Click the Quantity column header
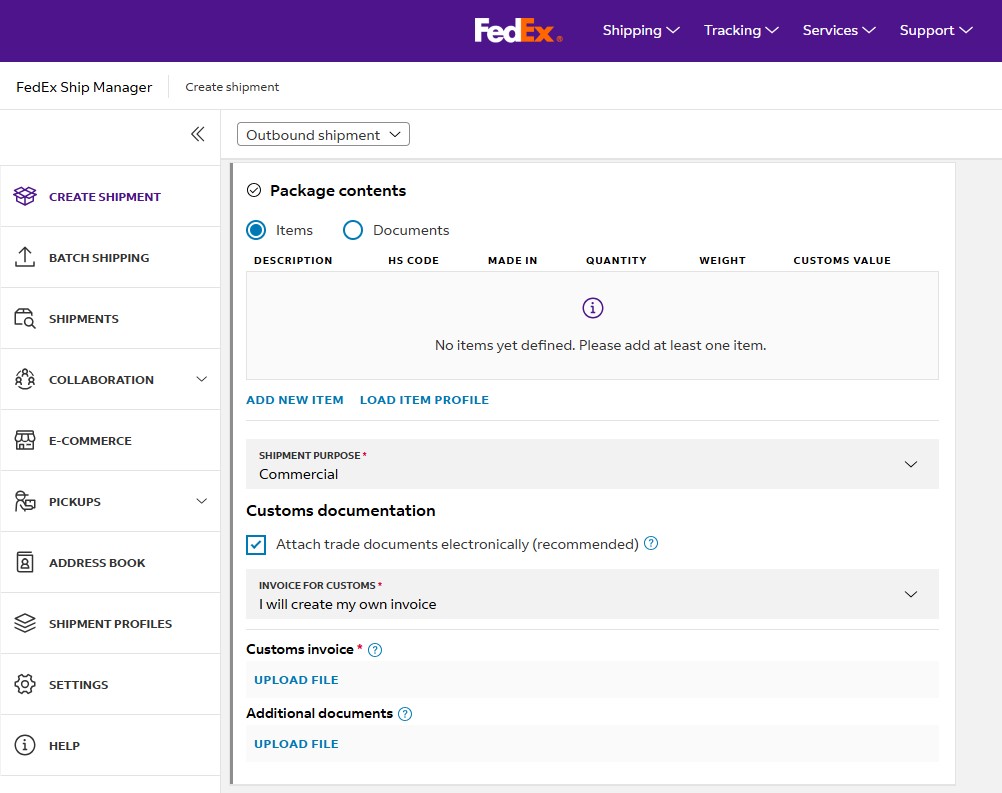 [616, 260]
